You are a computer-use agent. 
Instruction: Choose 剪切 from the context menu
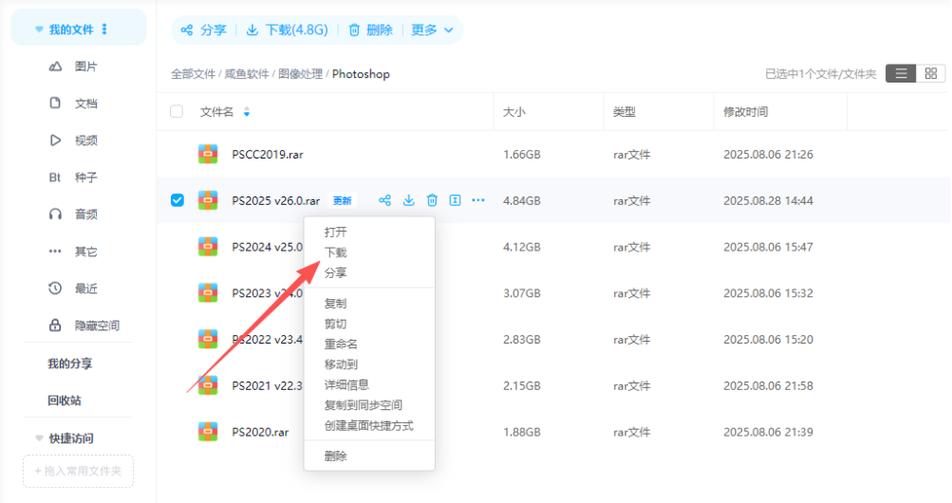click(x=336, y=324)
